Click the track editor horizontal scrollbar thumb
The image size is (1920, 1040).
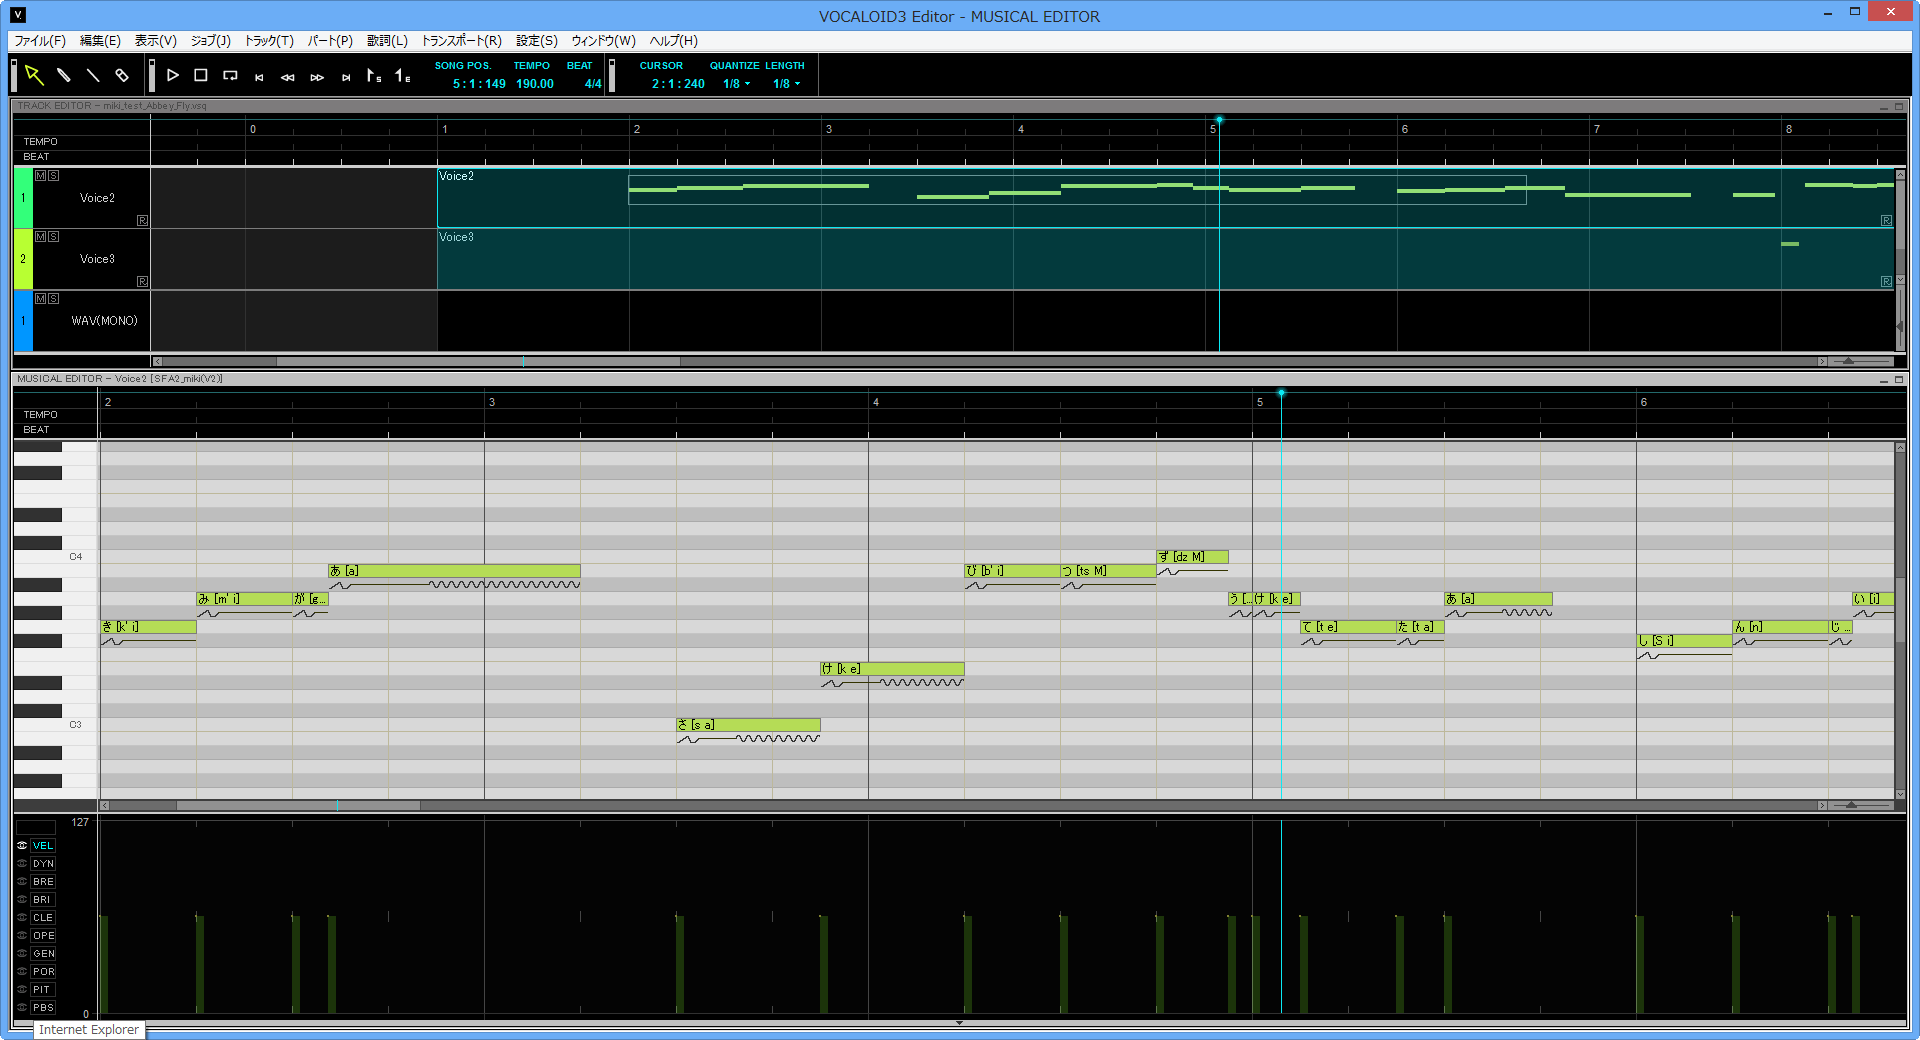click(478, 361)
